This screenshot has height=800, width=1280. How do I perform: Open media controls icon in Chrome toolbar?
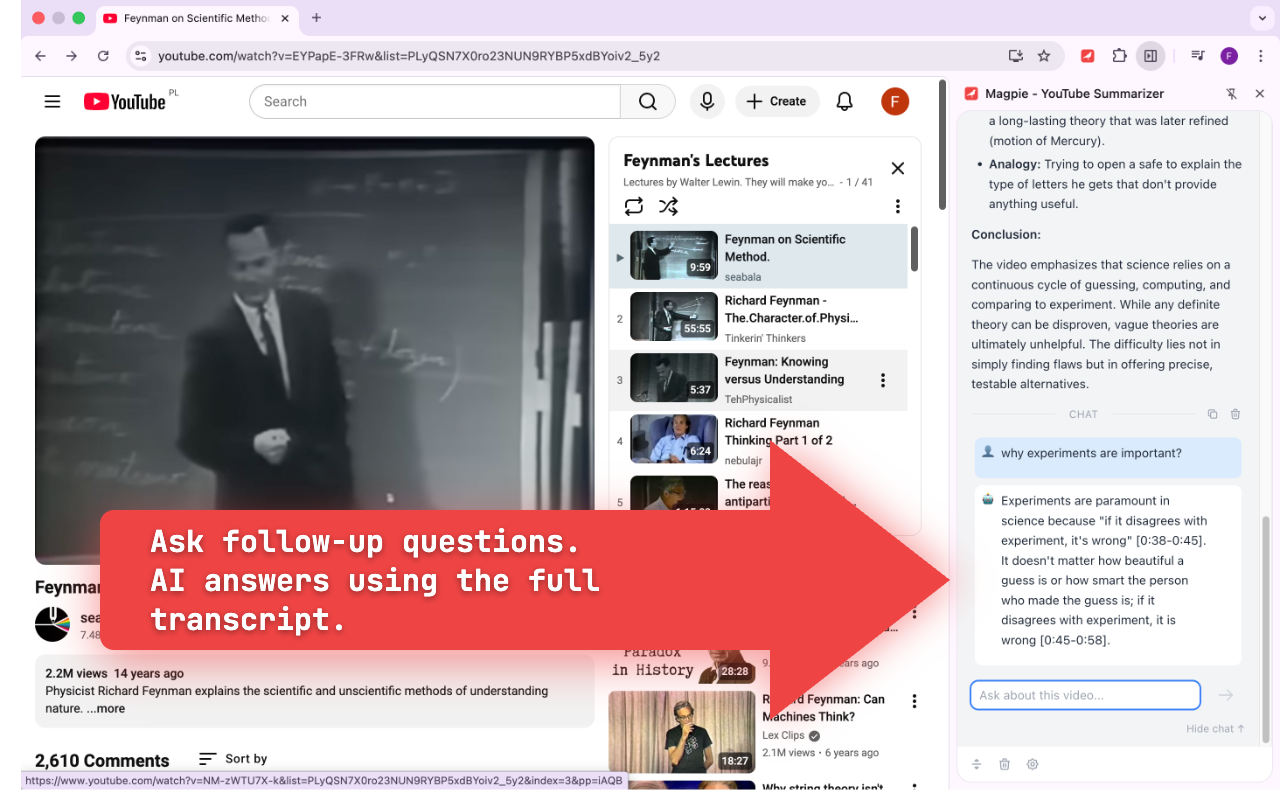click(1197, 56)
